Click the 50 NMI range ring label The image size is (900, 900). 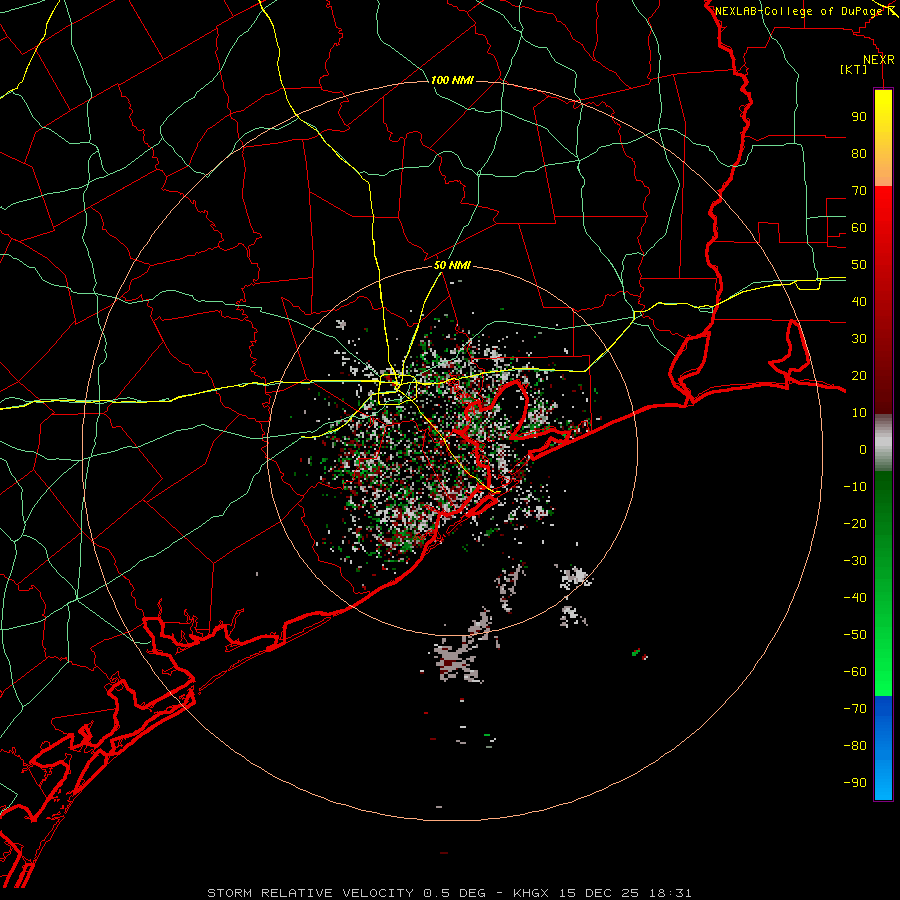pyautogui.click(x=452, y=265)
